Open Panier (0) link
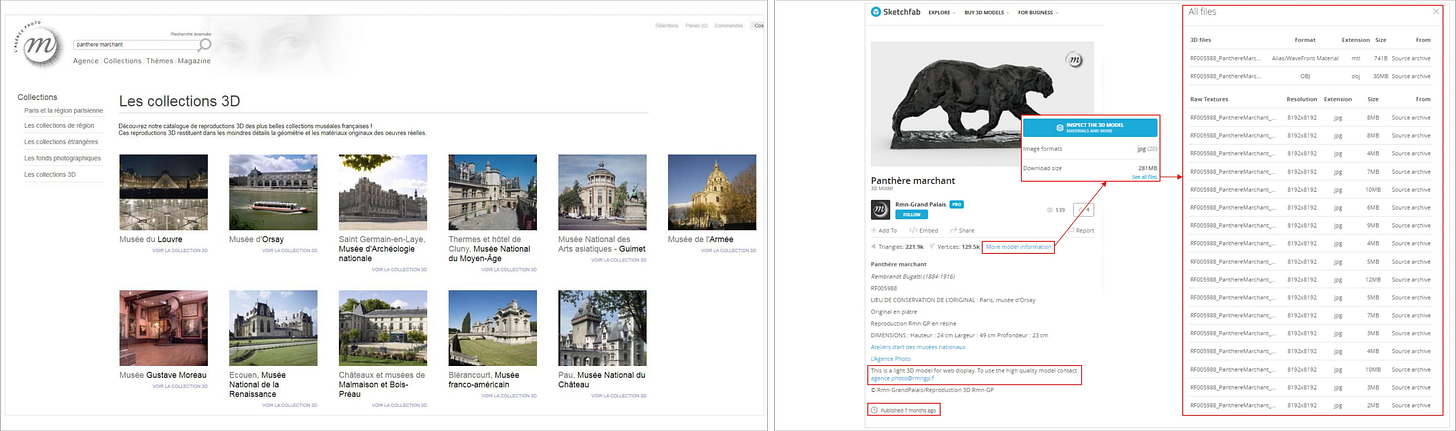The width and height of the screenshot is (1456, 431). click(x=696, y=25)
